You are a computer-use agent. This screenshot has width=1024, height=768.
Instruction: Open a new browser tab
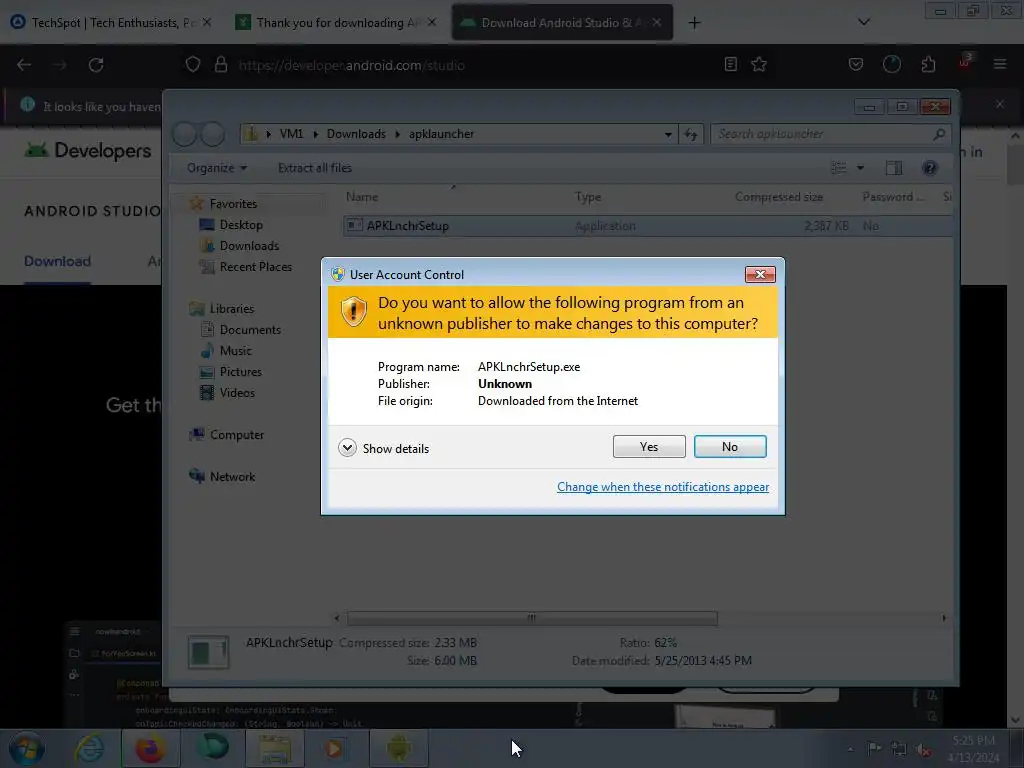694,23
